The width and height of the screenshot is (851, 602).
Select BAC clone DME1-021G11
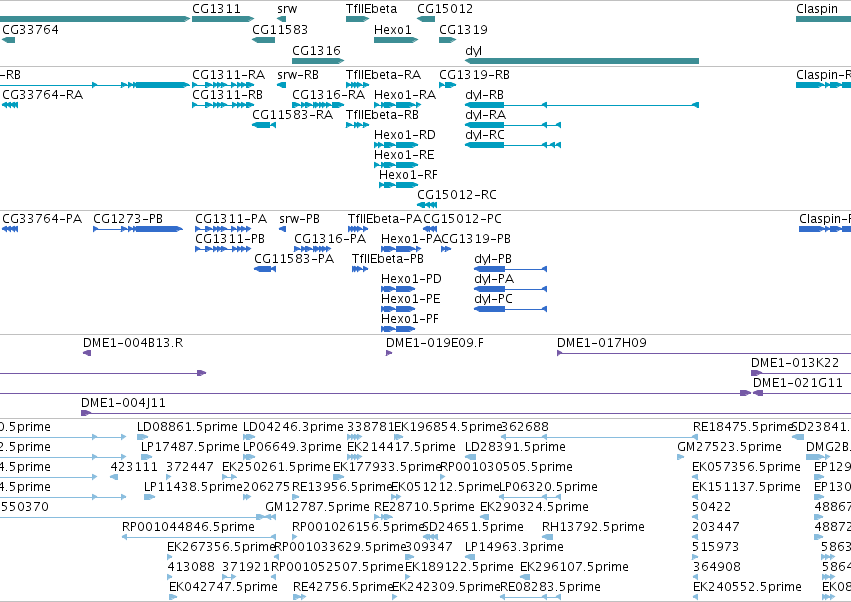(798, 383)
